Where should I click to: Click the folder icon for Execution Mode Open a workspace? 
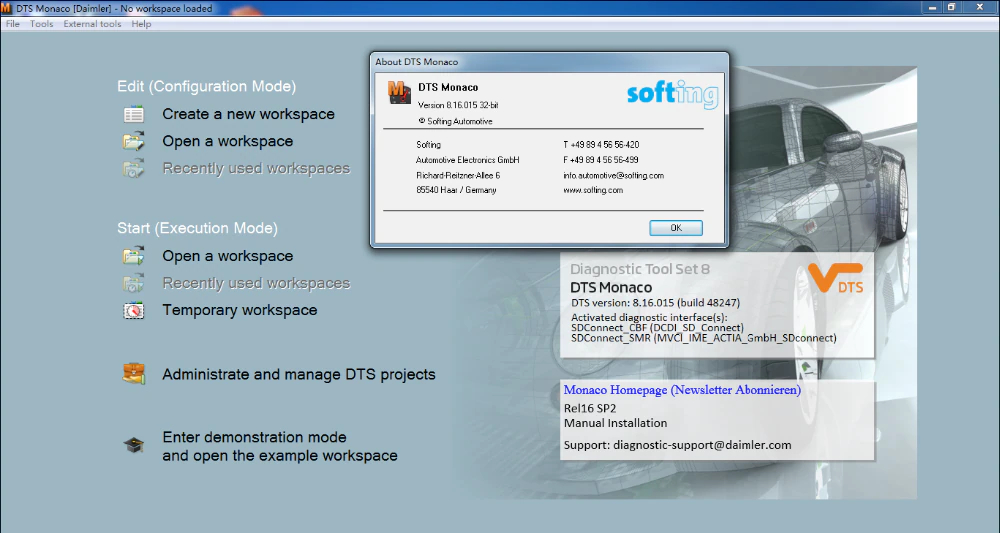pyautogui.click(x=134, y=256)
